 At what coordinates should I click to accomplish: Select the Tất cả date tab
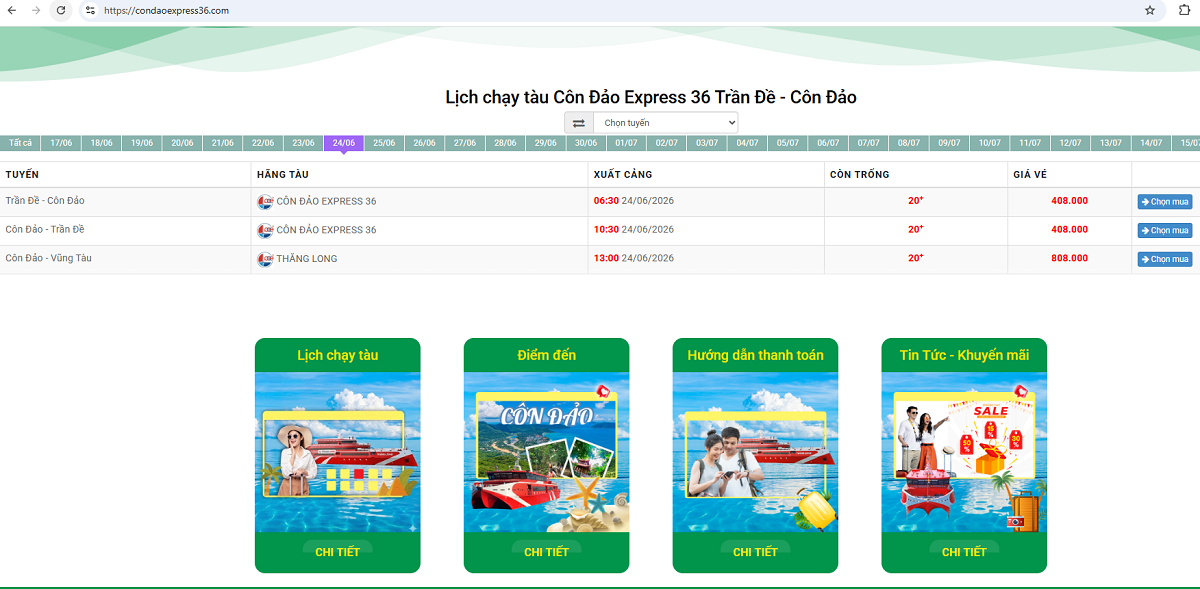(20, 143)
